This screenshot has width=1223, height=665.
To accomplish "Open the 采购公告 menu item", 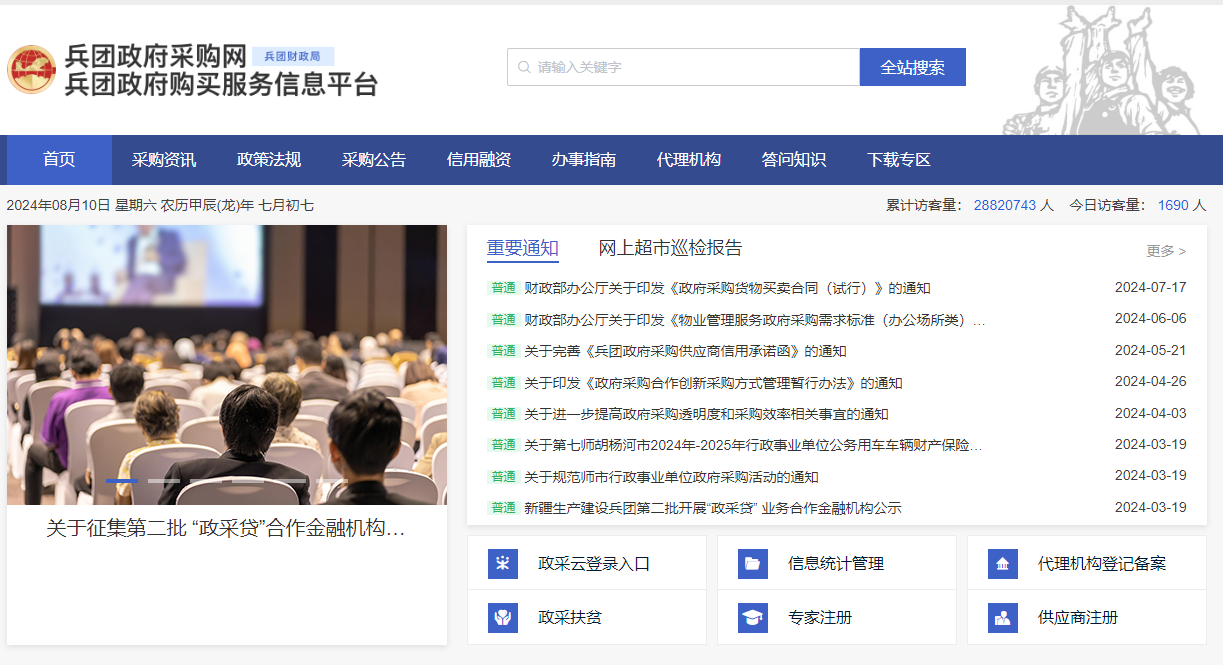I will (x=372, y=159).
